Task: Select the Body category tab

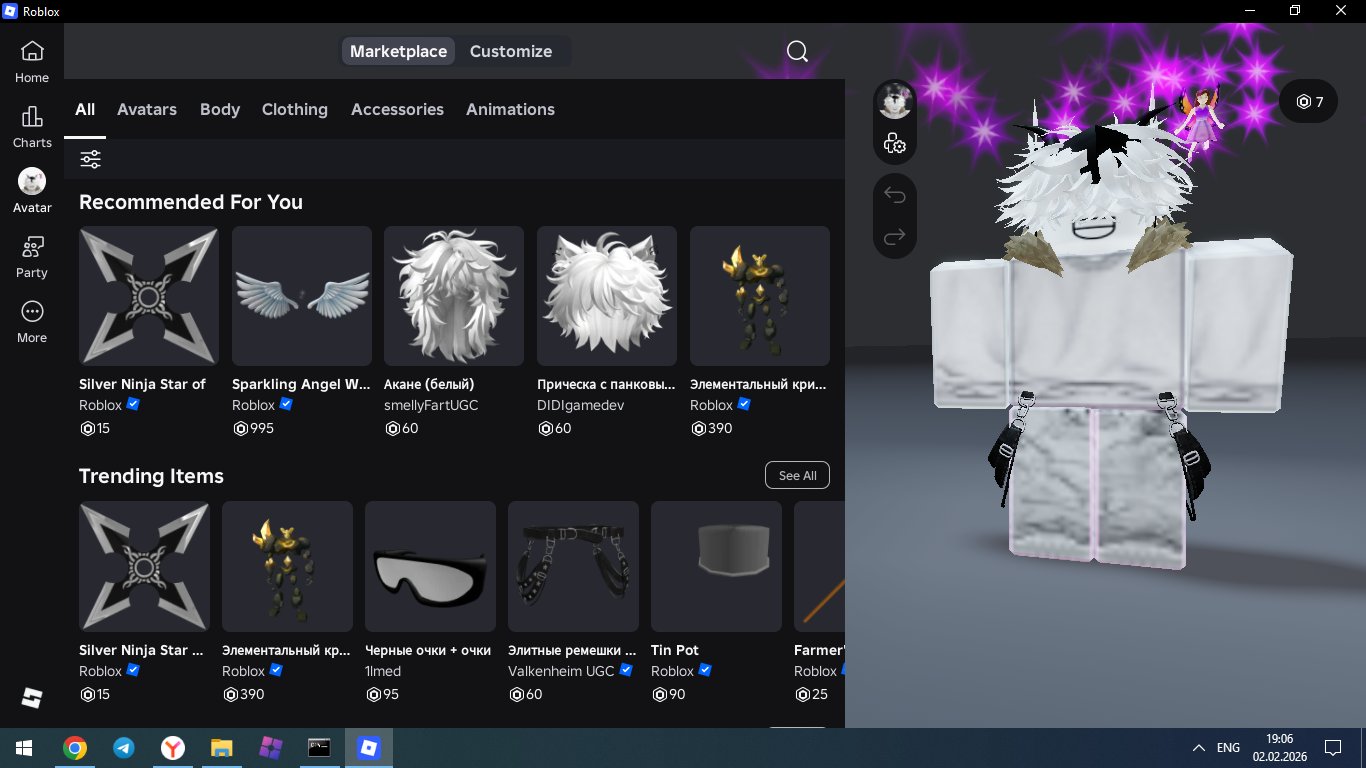Action: coord(220,109)
